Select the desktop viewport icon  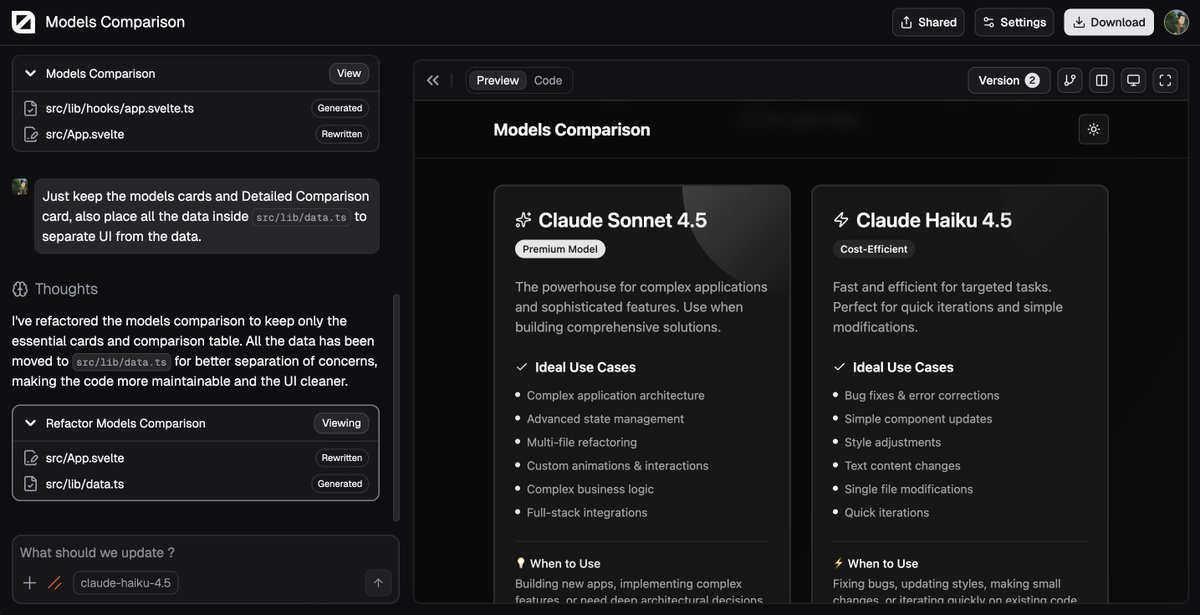pos(1134,80)
